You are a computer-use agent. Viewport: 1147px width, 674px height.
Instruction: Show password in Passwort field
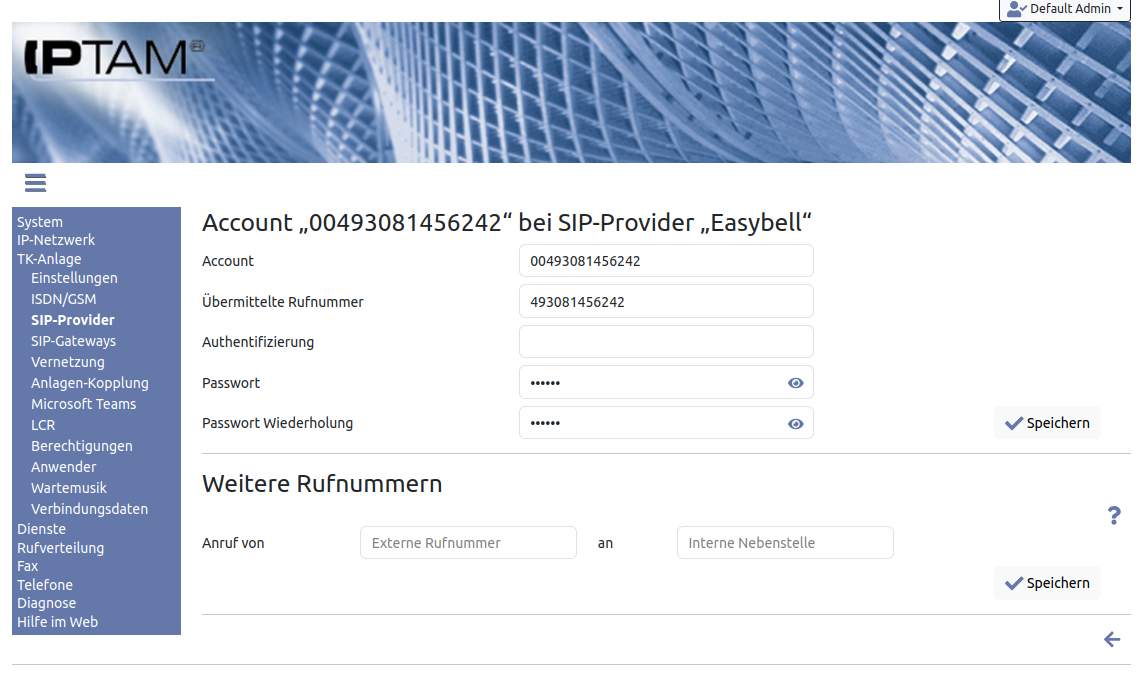[x=795, y=383]
